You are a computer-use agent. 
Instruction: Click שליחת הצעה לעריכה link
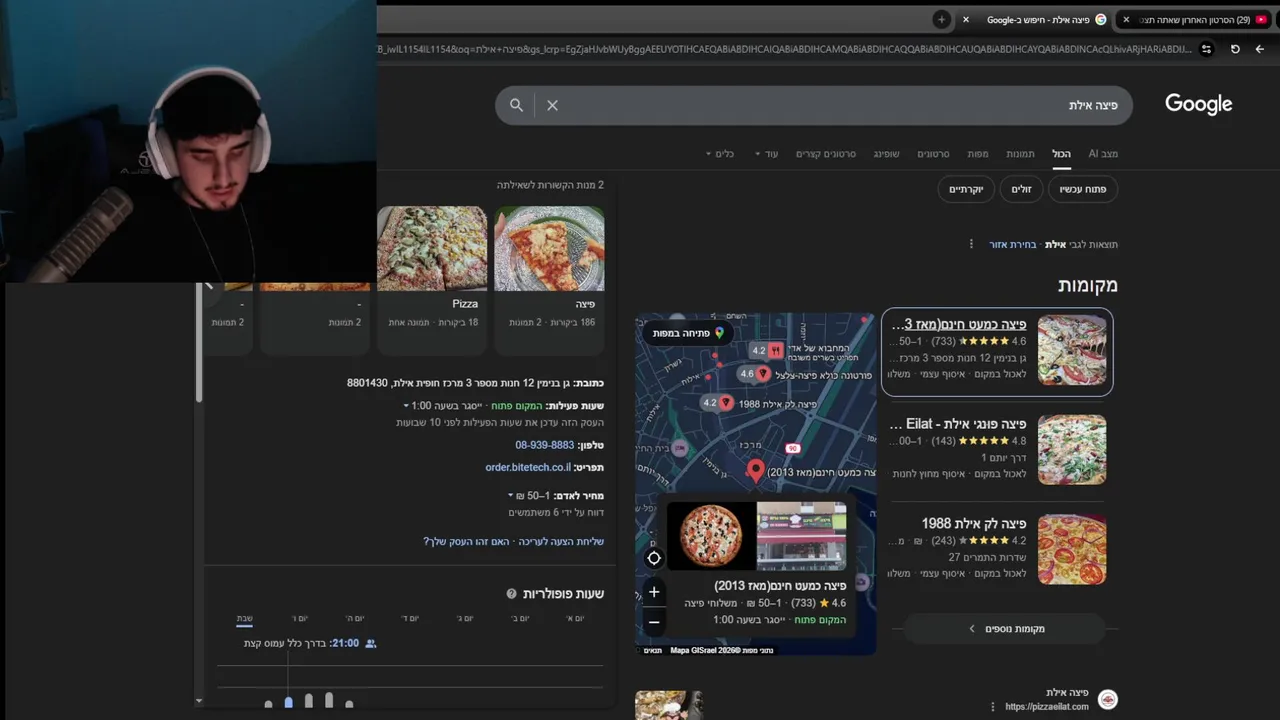pos(561,541)
